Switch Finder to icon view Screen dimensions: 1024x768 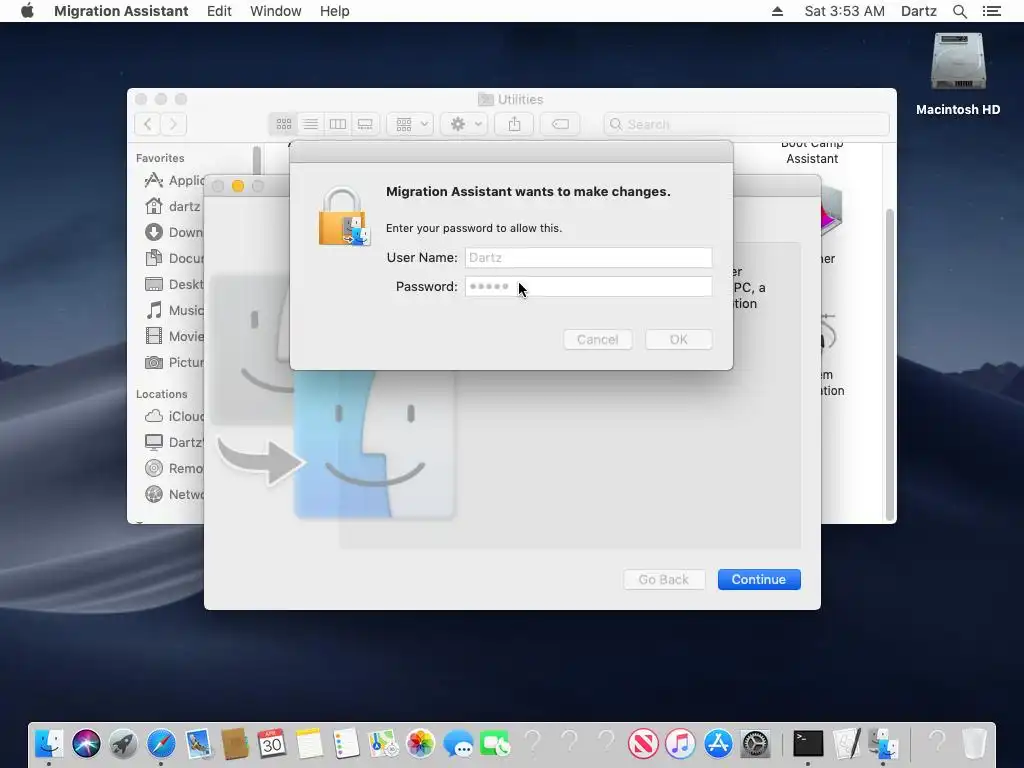tap(283, 124)
